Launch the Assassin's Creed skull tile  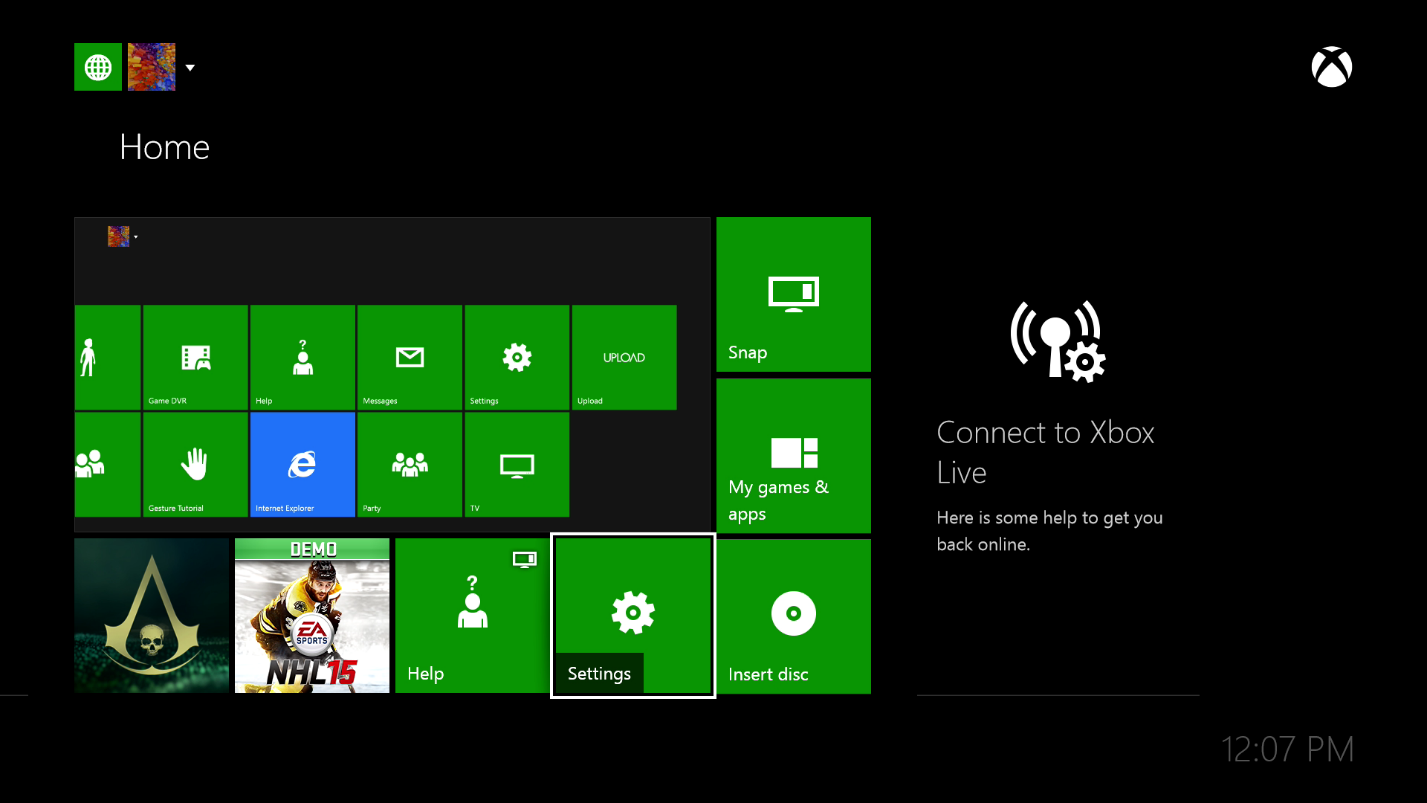[152, 616]
